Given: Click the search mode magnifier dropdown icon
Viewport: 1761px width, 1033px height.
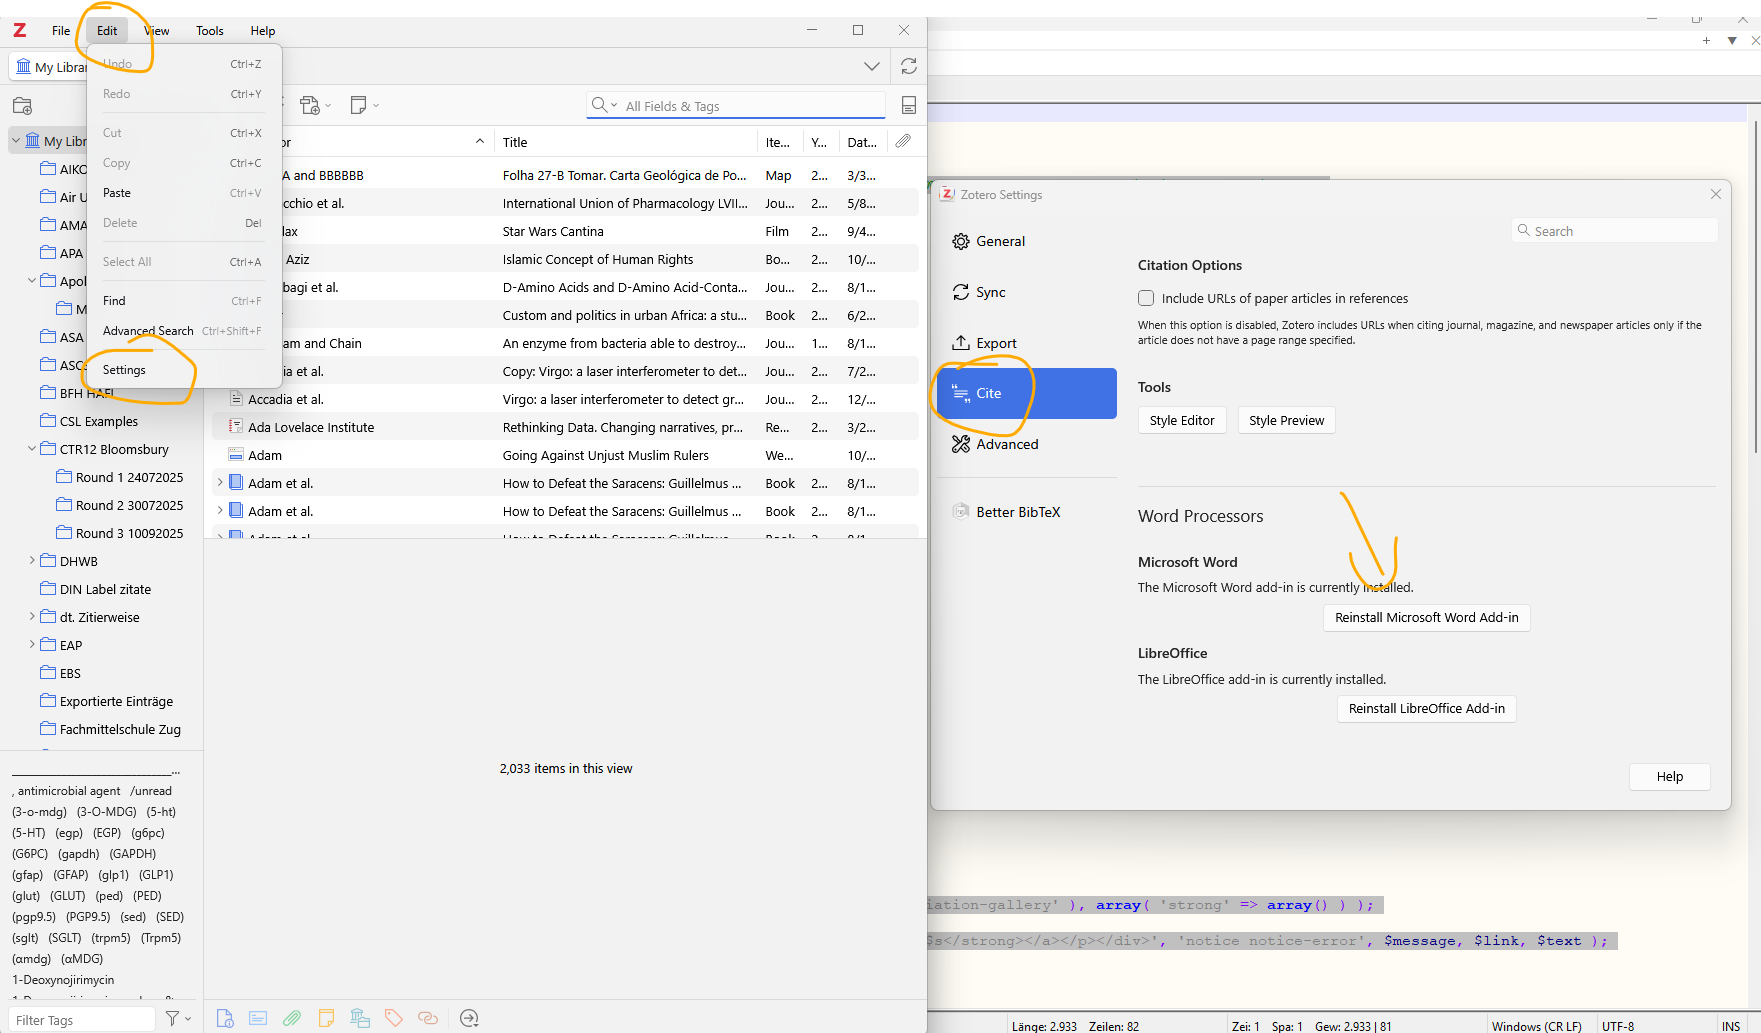Looking at the screenshot, I should [604, 105].
